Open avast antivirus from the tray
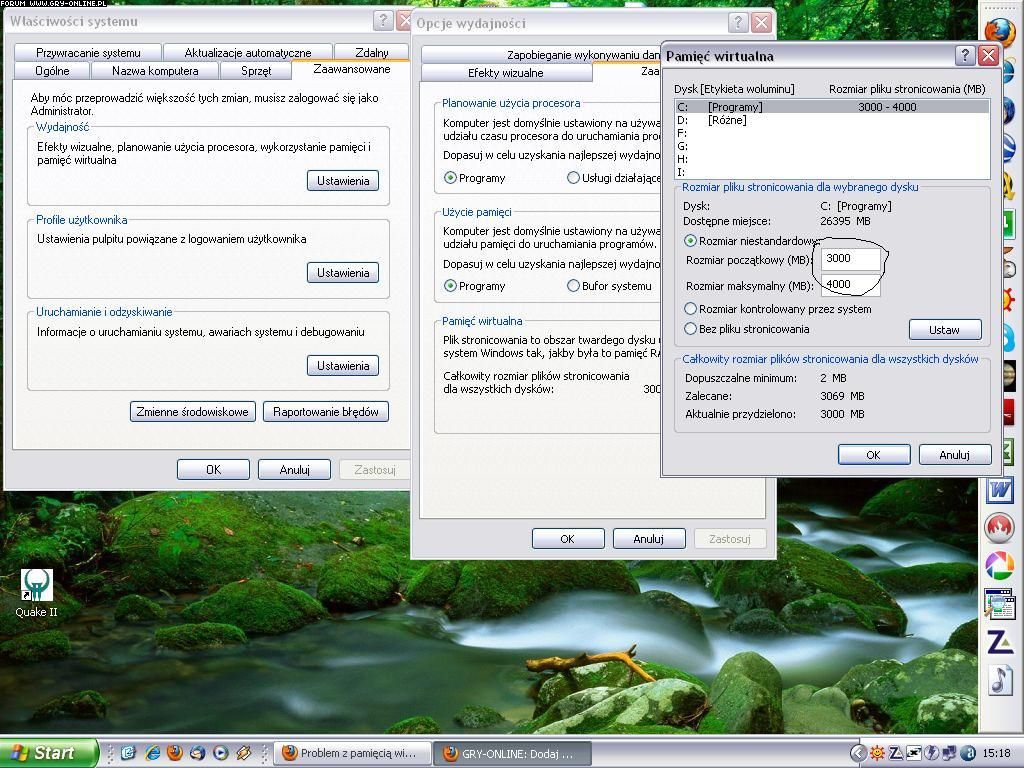1024x768 pixels. 968,753
